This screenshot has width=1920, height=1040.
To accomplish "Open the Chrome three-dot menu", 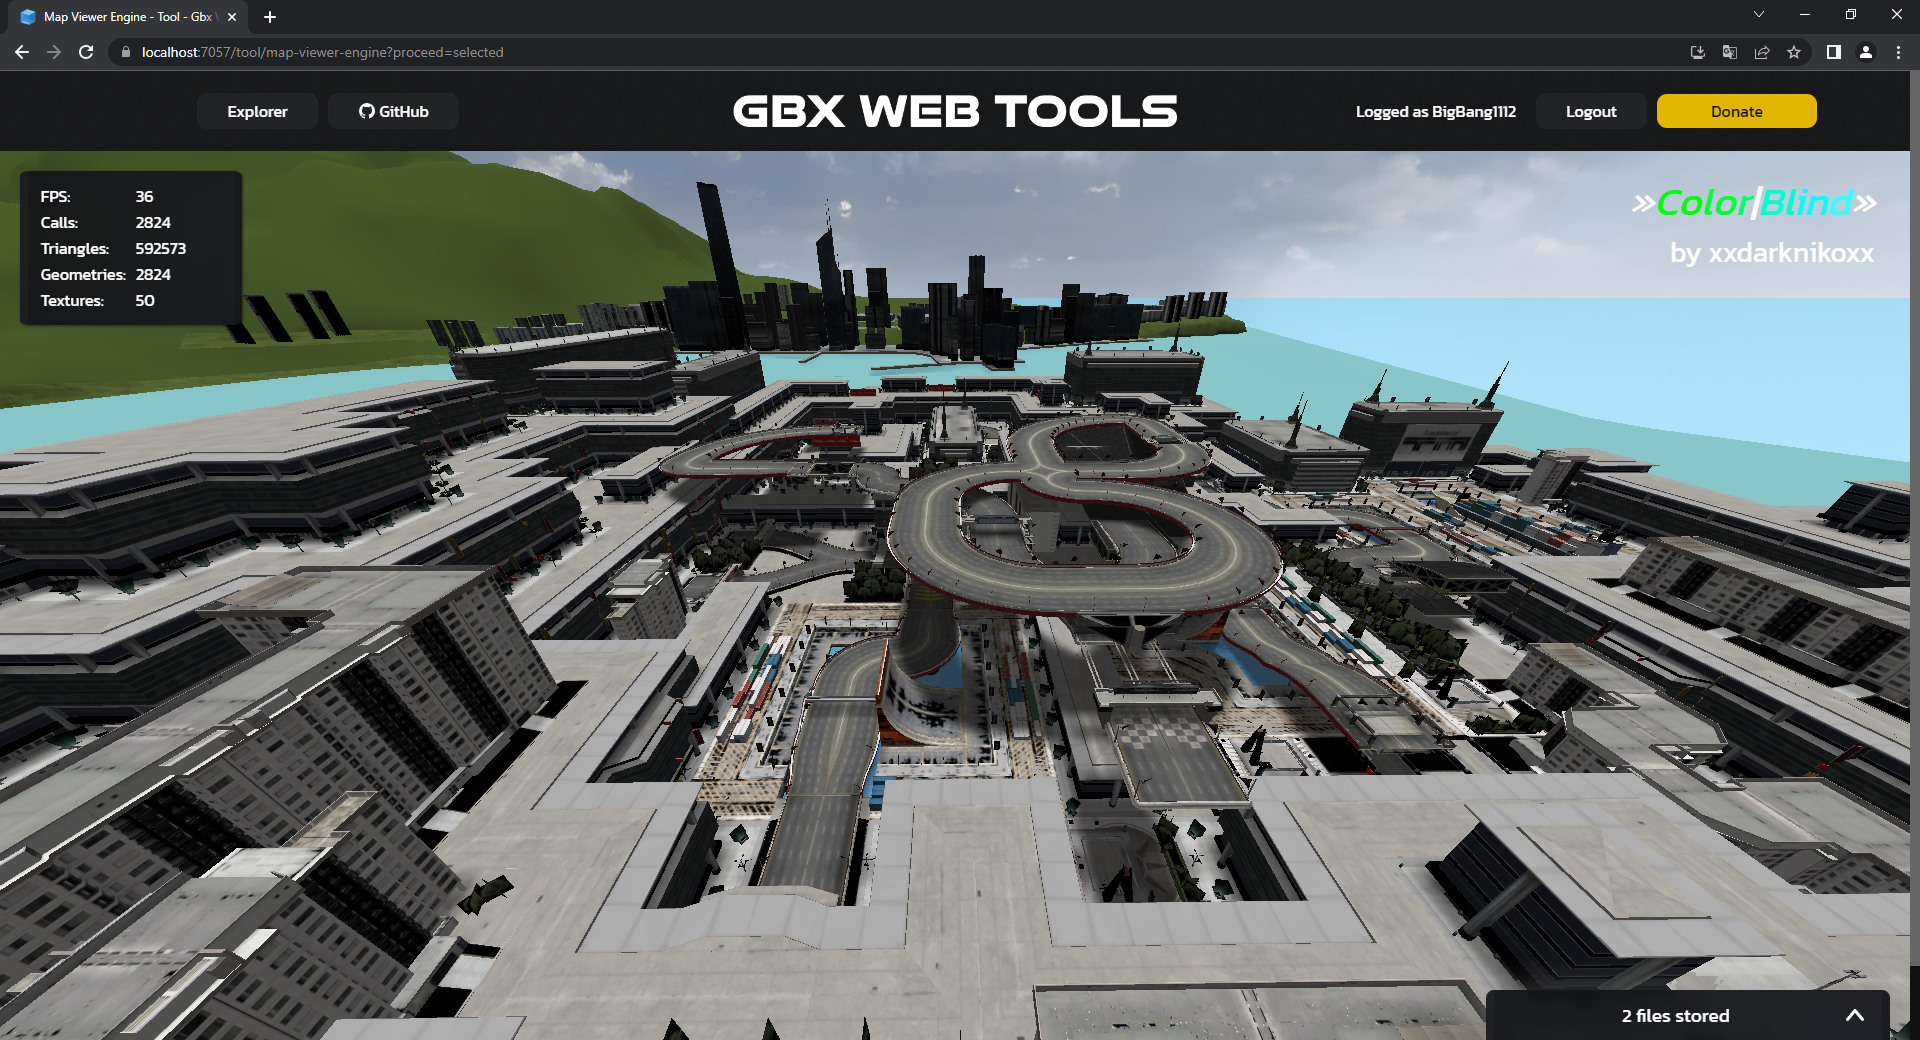I will click(1898, 52).
